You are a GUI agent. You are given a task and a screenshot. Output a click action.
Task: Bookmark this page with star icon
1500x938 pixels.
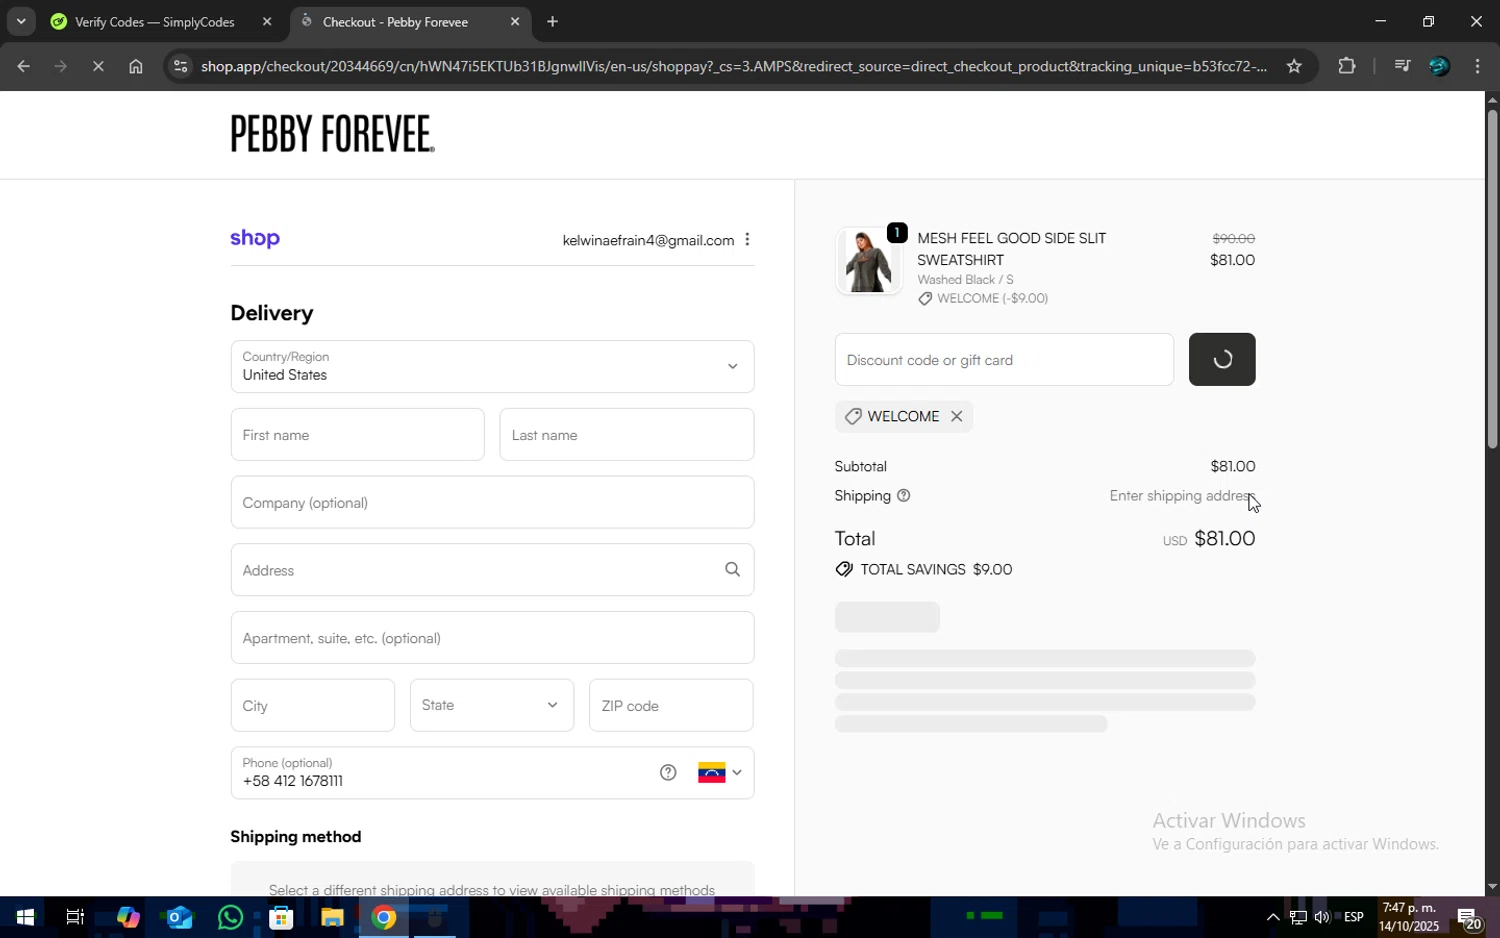[1294, 67]
